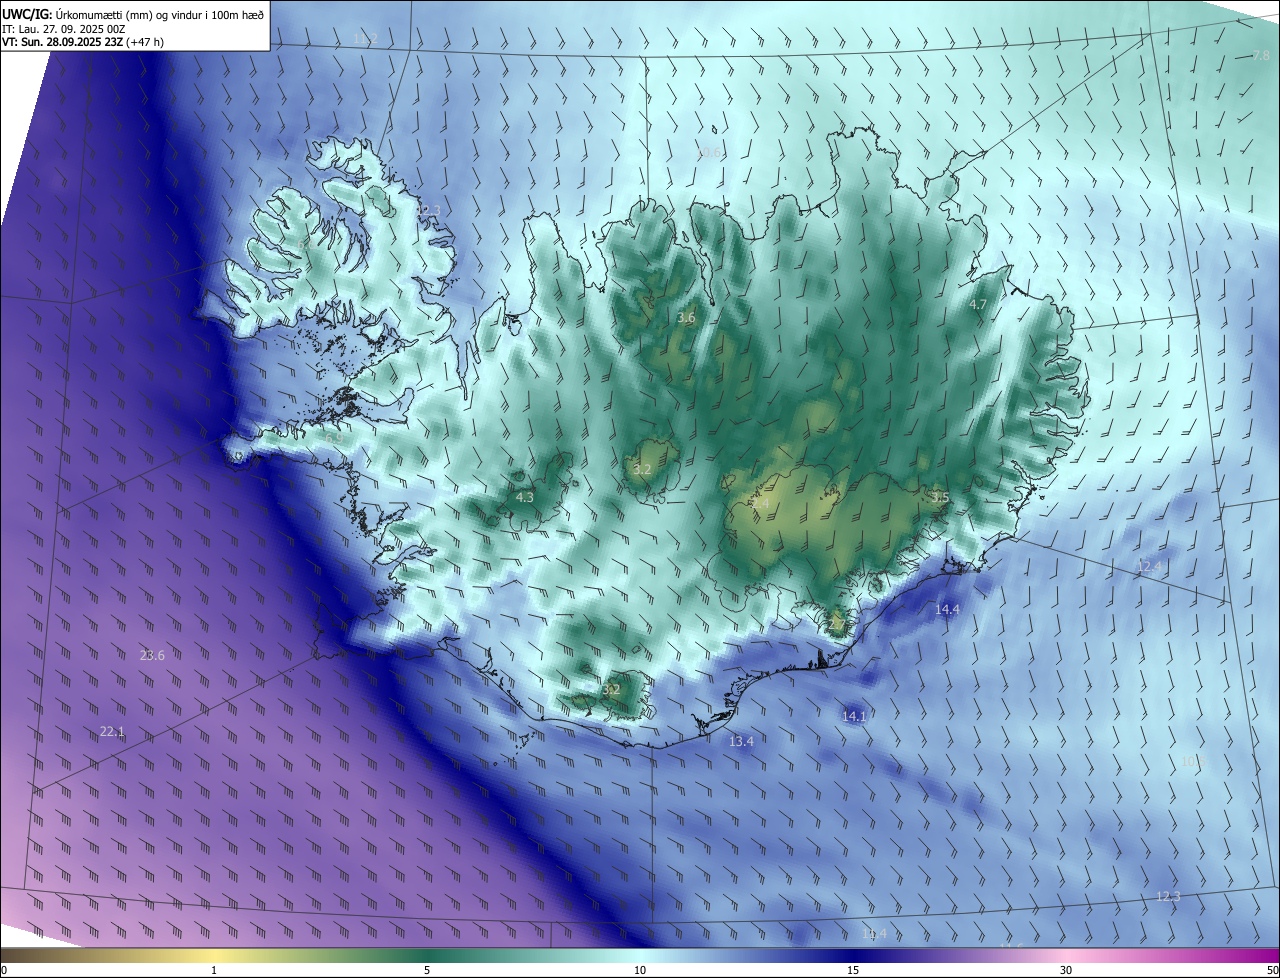Click the 7.8 value on the map
The image size is (1280, 978).
[x=1261, y=56]
